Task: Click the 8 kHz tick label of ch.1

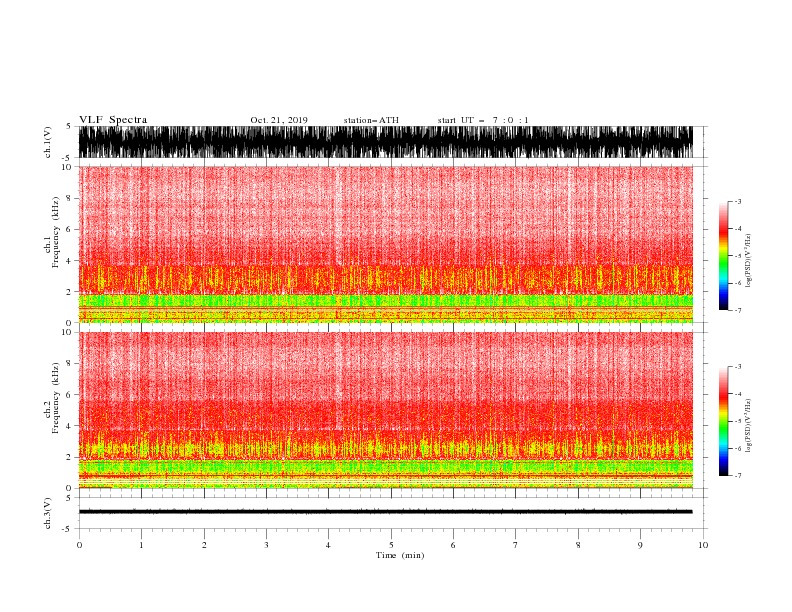Action: pyautogui.click(x=70, y=198)
